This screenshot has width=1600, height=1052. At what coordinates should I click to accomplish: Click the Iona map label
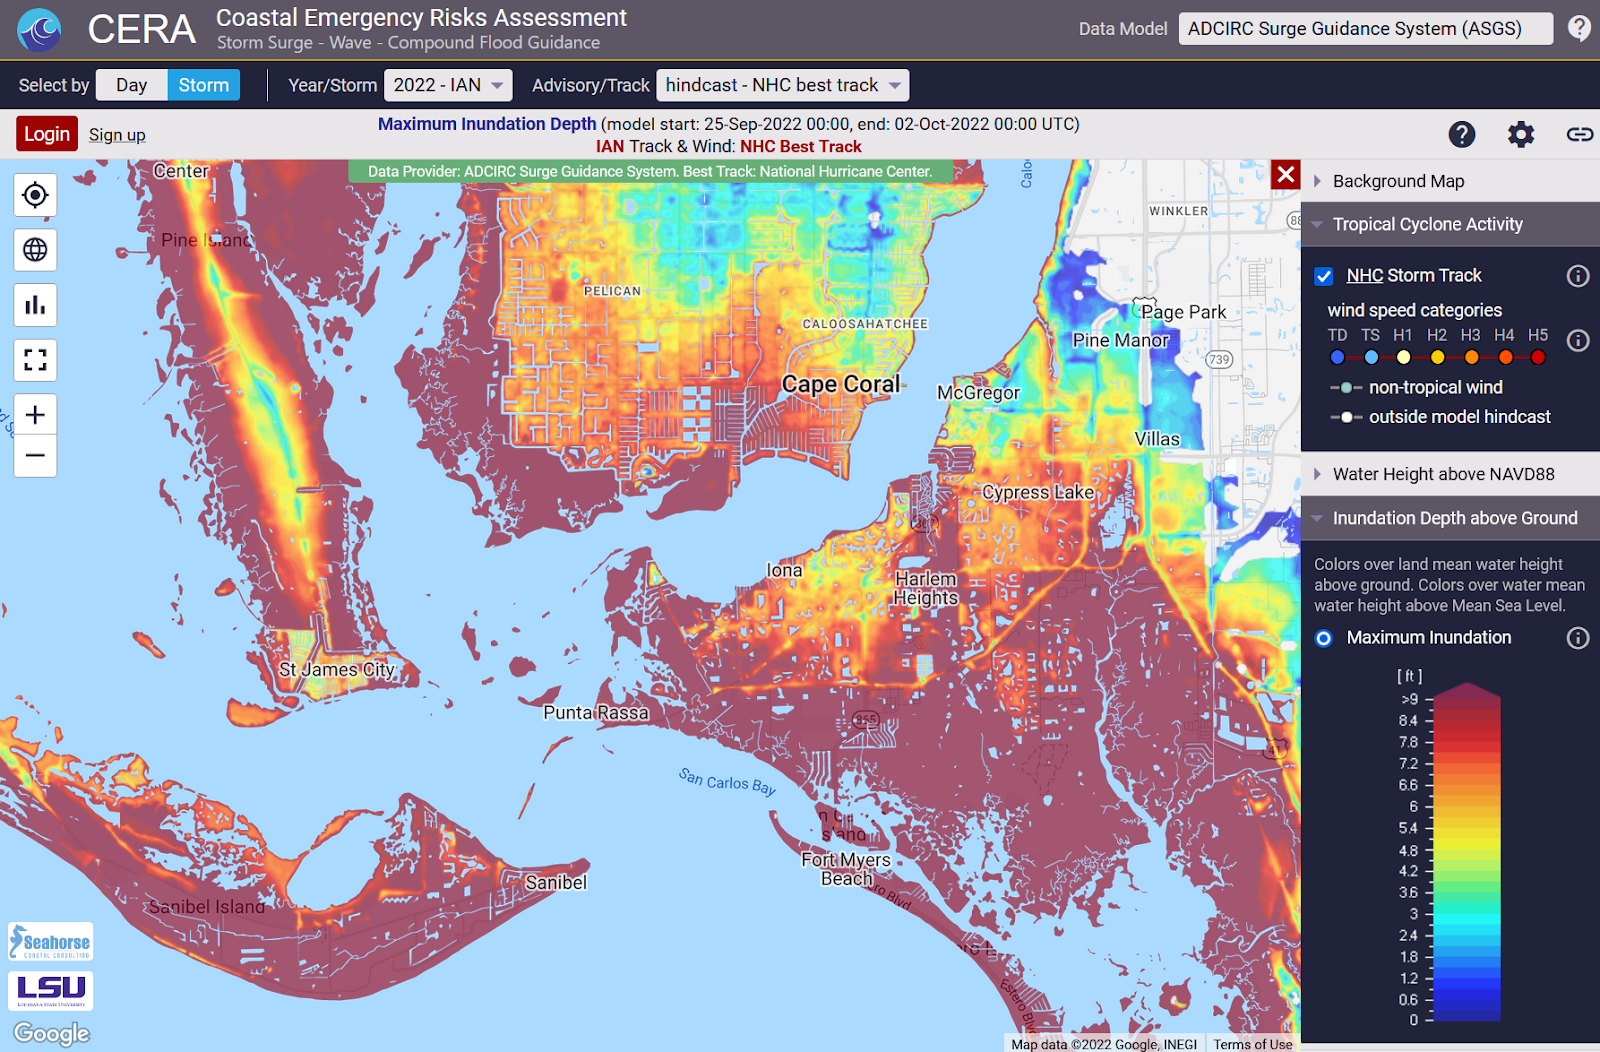(784, 570)
